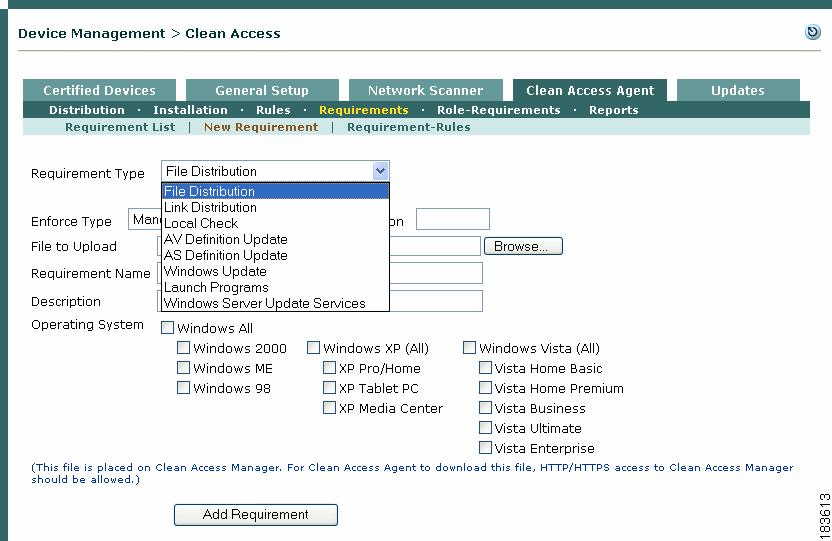The width and height of the screenshot is (832, 541).
Task: Check the Windows ME checkbox
Action: pyautogui.click(x=183, y=368)
